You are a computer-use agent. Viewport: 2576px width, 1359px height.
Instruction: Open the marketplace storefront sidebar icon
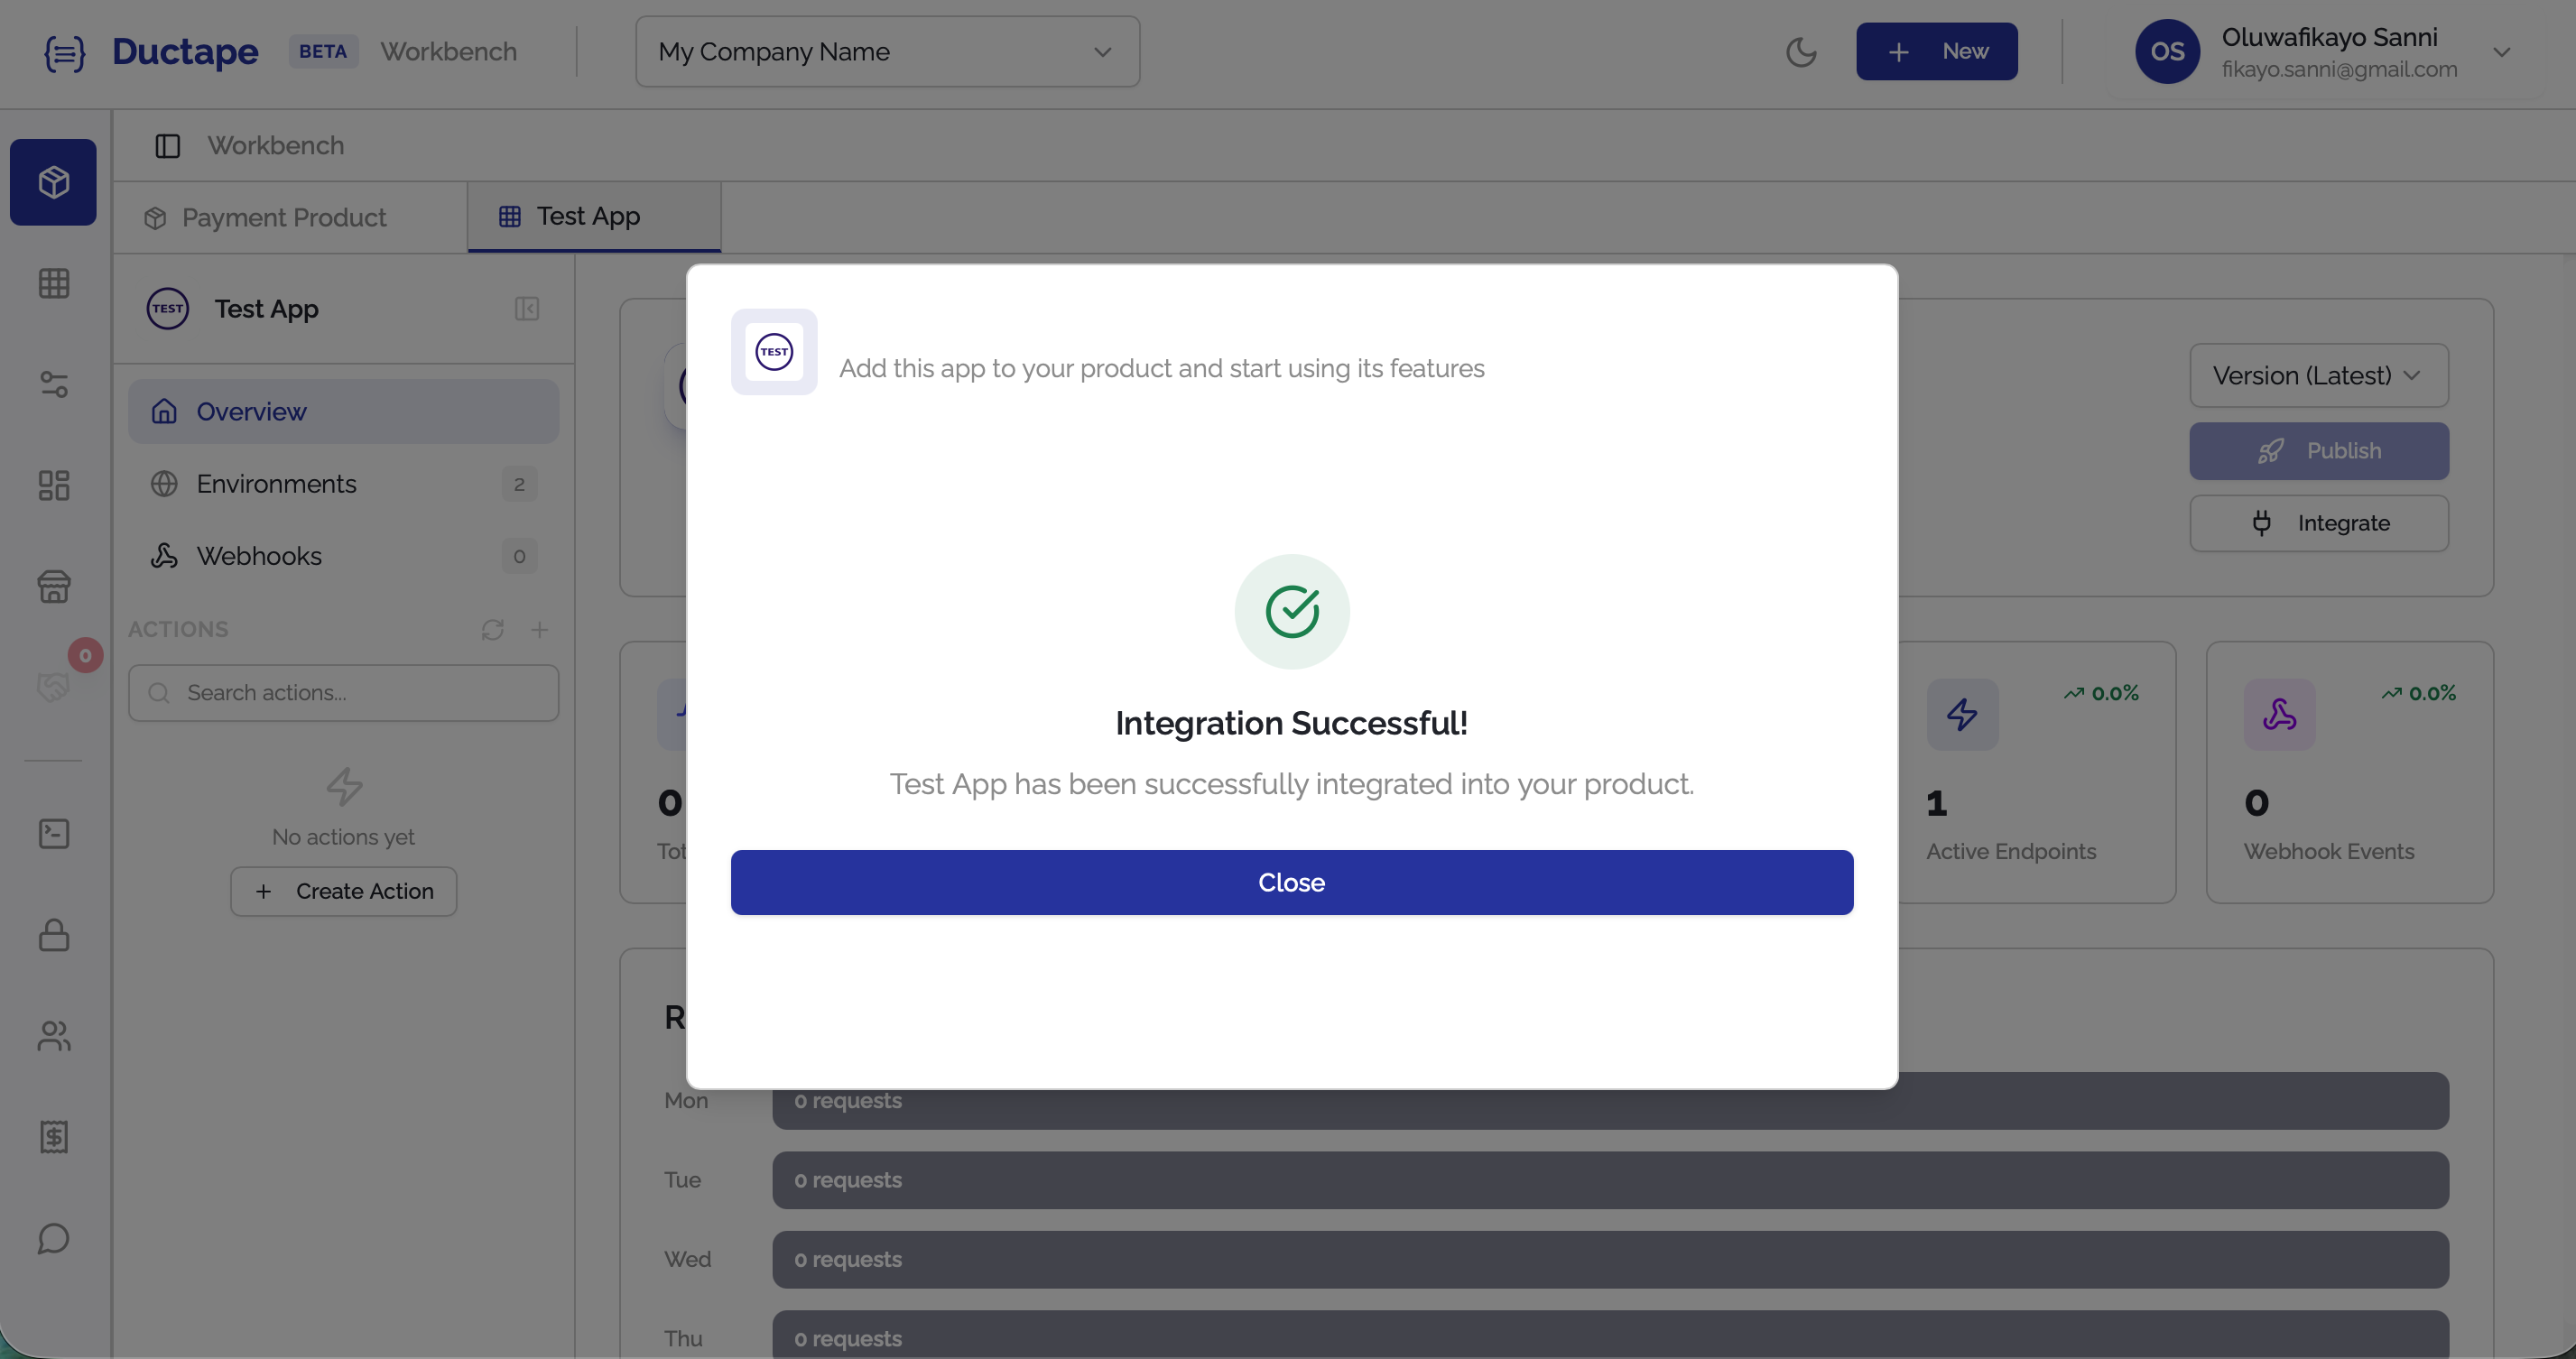click(53, 586)
